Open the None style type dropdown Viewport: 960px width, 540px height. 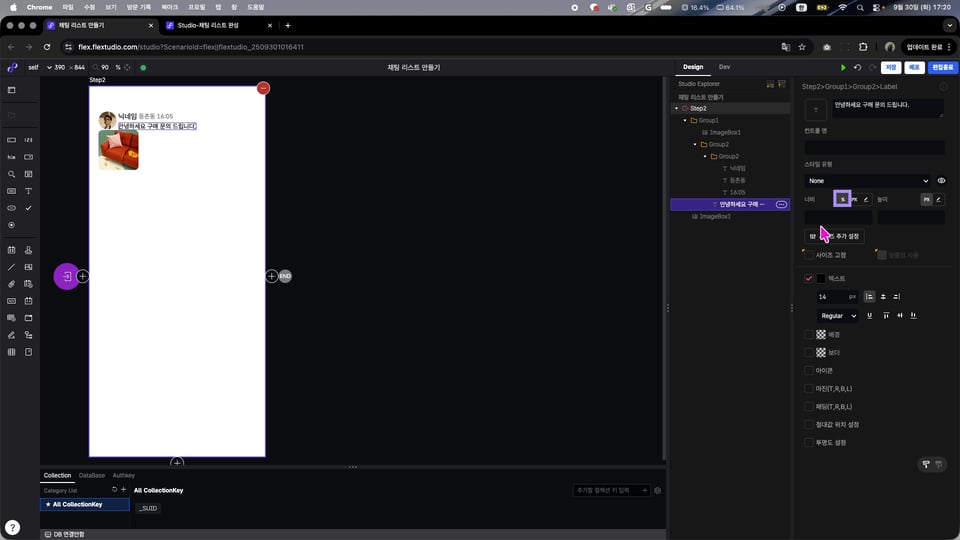click(x=867, y=181)
